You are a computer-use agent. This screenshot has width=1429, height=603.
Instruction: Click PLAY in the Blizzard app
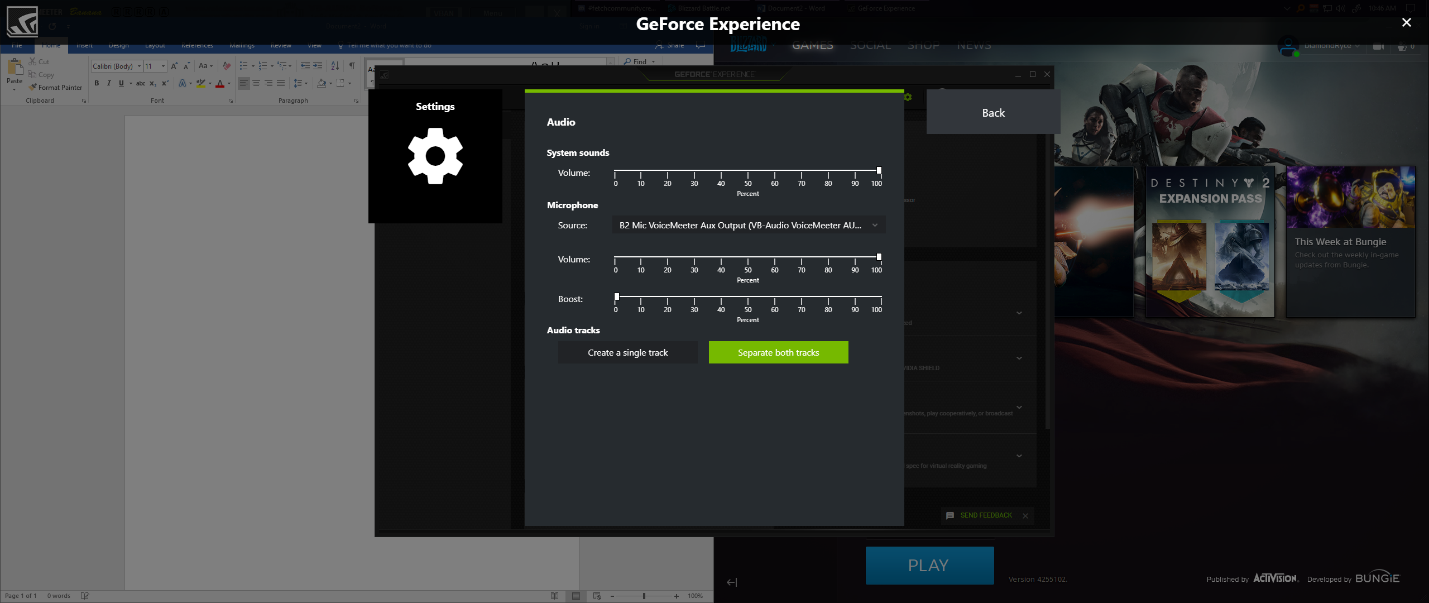(x=929, y=565)
